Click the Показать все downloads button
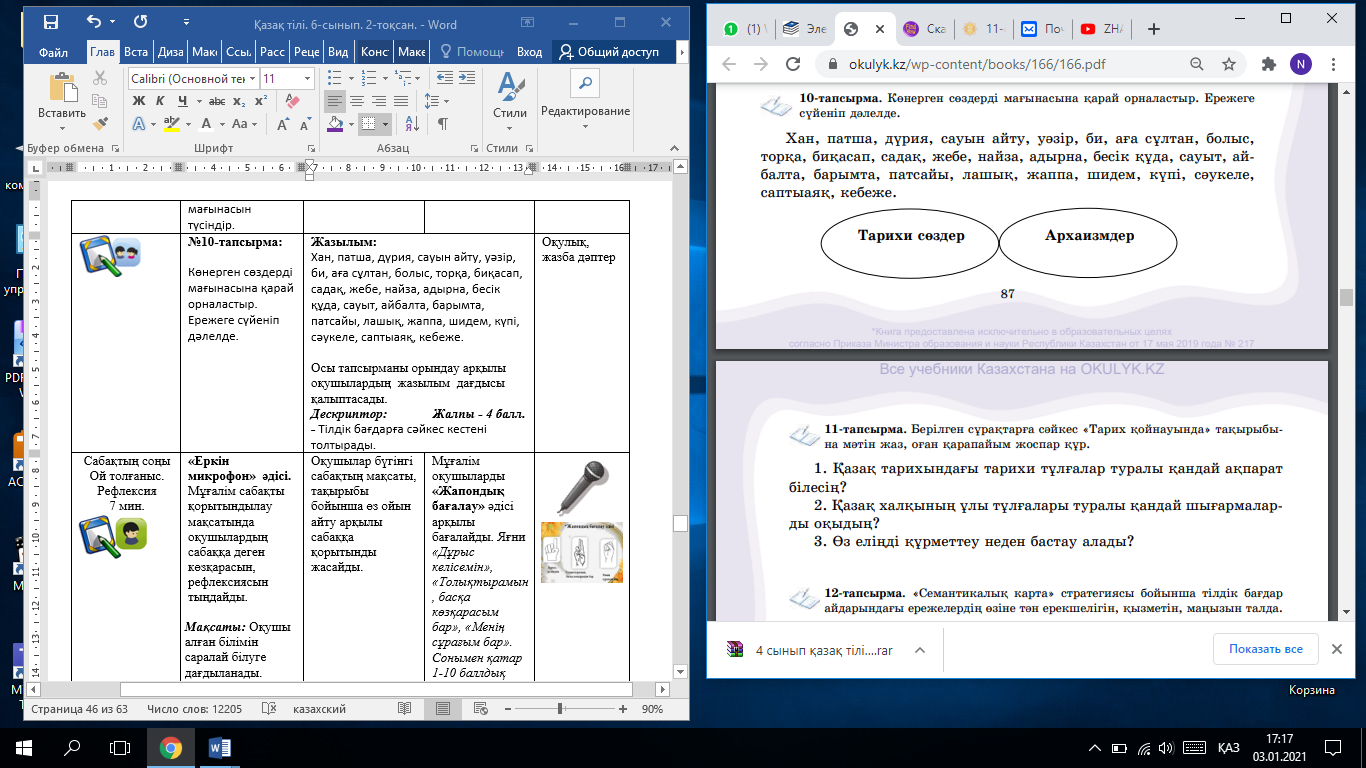Viewport: 1366px width, 768px height. pos(1265,649)
